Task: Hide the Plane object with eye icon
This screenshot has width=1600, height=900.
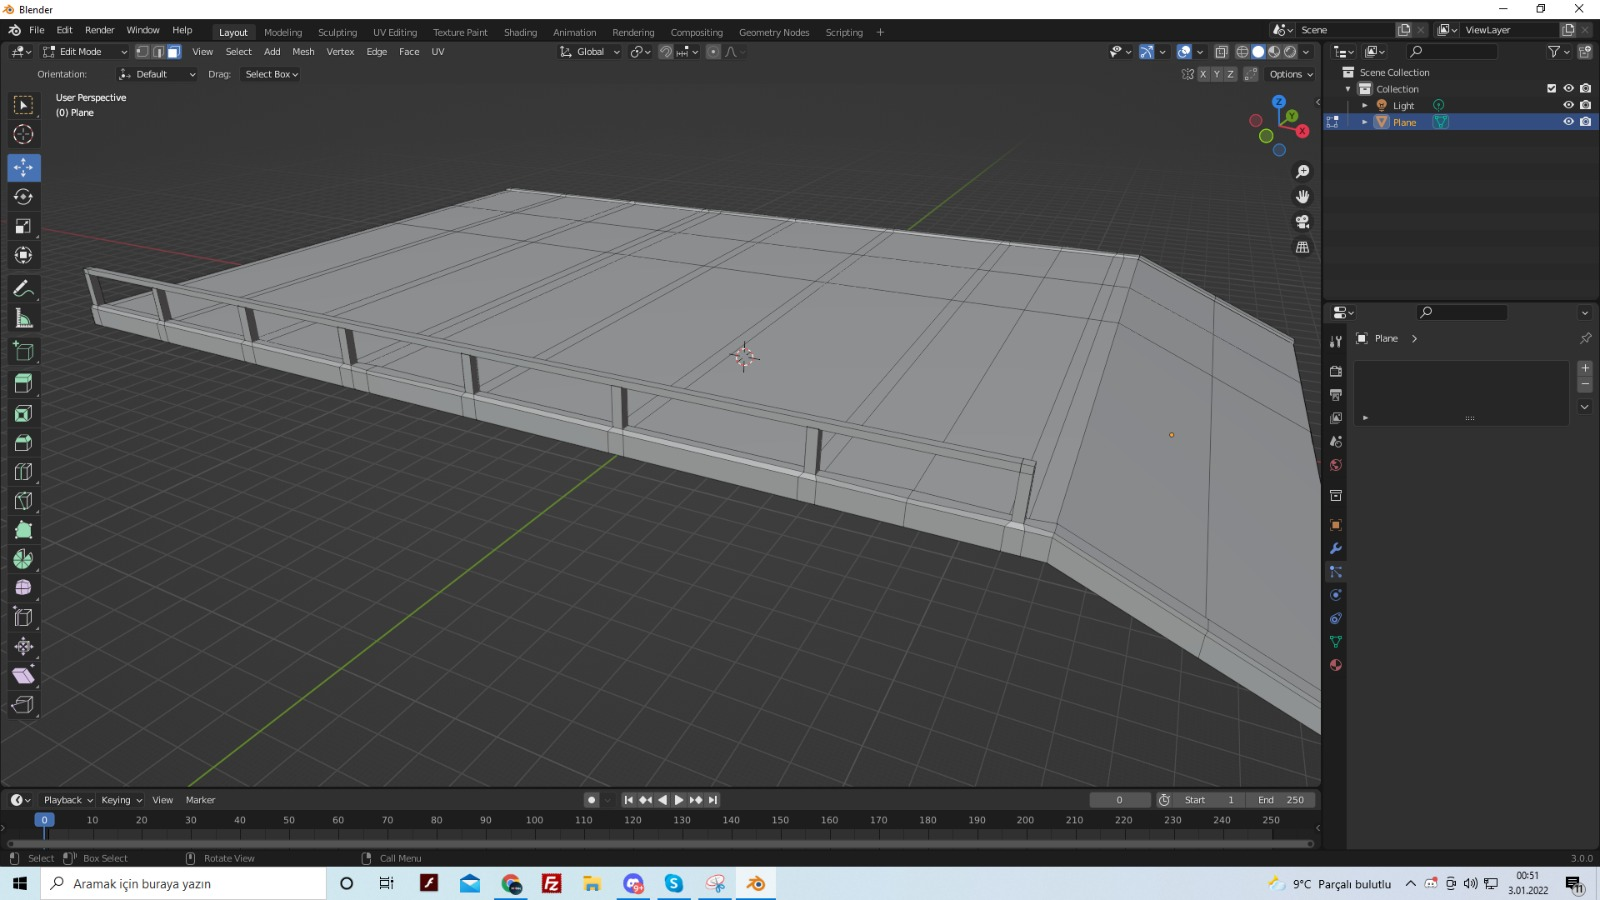Action: point(1568,122)
